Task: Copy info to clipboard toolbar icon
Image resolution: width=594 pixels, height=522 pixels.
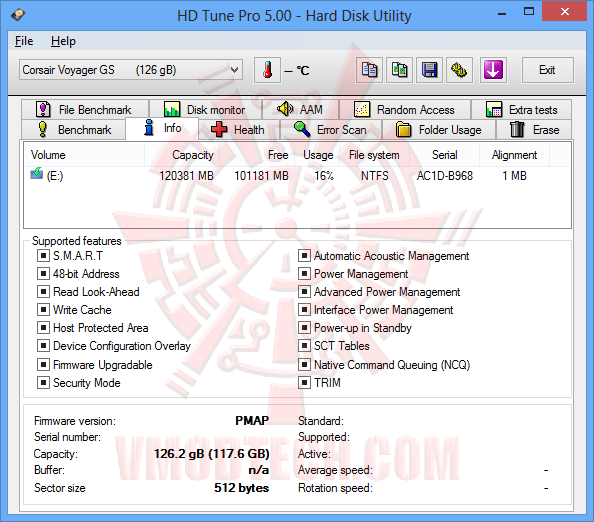Action: pyautogui.click(x=369, y=70)
